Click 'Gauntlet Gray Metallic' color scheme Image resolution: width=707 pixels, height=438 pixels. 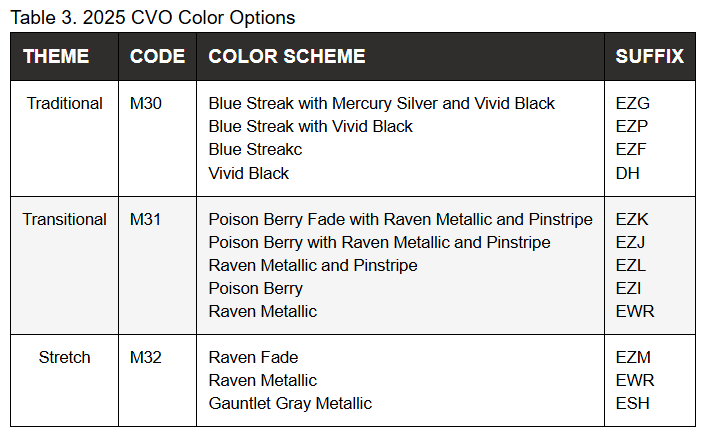pos(290,403)
